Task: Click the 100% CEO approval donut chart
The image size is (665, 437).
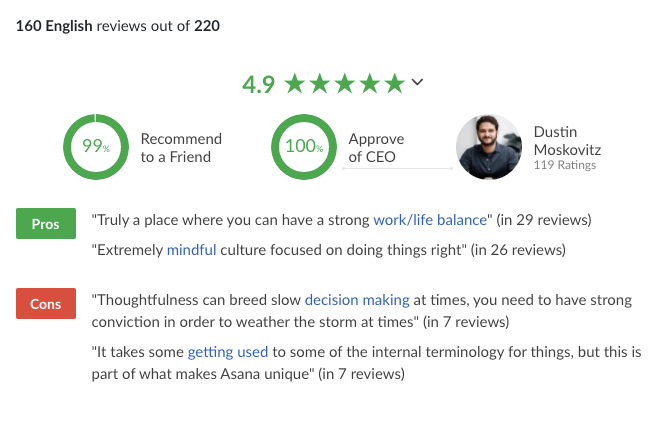Action: point(304,147)
